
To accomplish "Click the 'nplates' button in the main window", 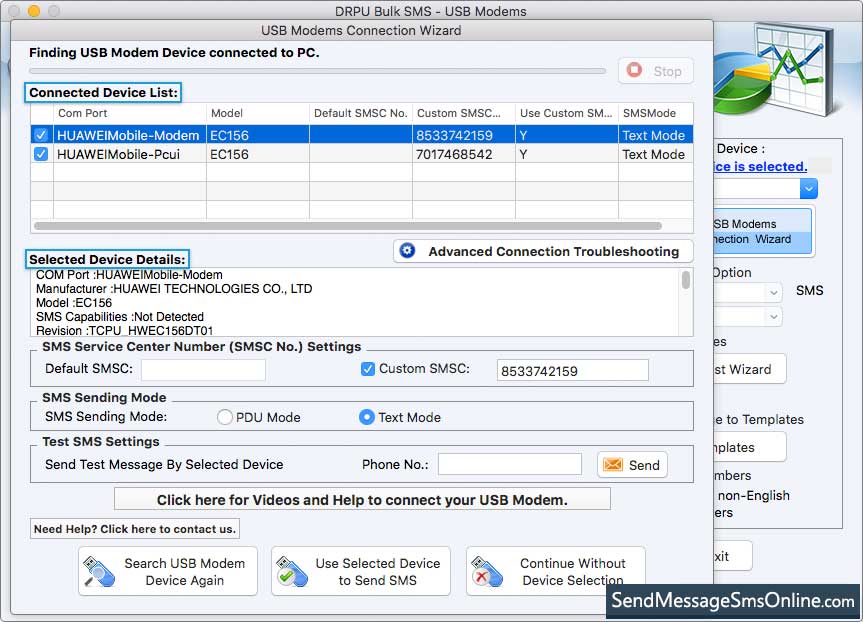I will click(750, 447).
